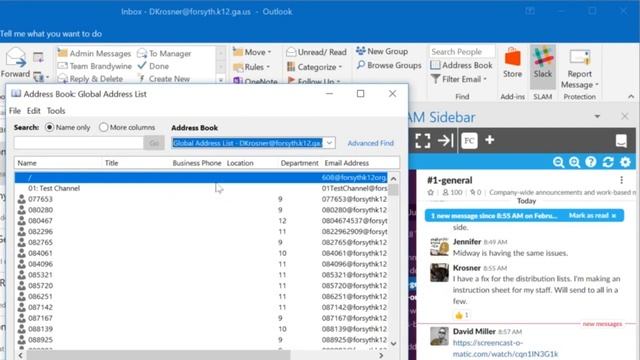Sort by Department column header
Screen dimensions: 640x360
[299, 163]
